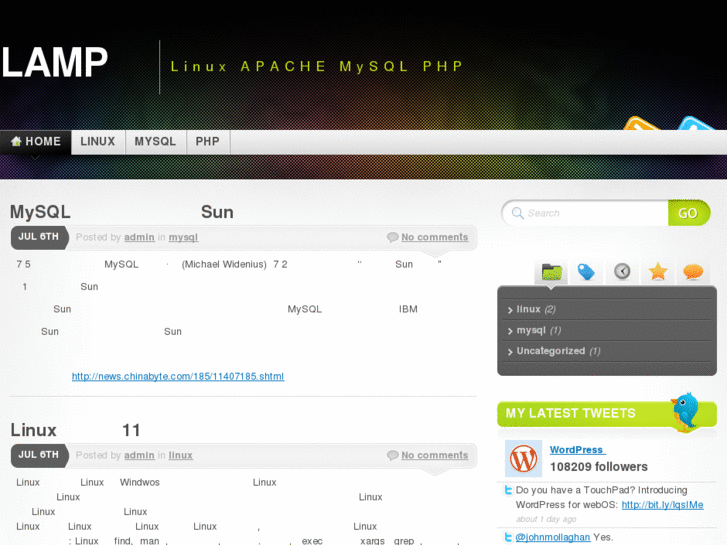Expand the arrow beside Uncategorized category
The width and height of the screenshot is (727, 545).
click(510, 352)
